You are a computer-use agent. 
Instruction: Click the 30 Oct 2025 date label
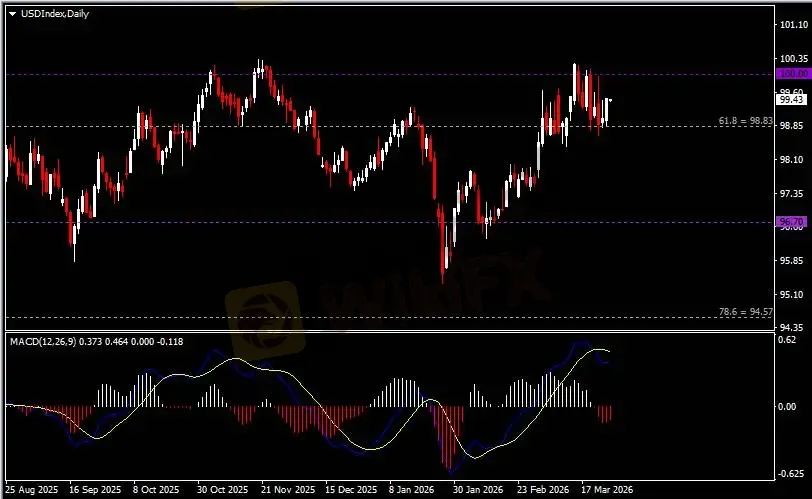[x=223, y=489]
